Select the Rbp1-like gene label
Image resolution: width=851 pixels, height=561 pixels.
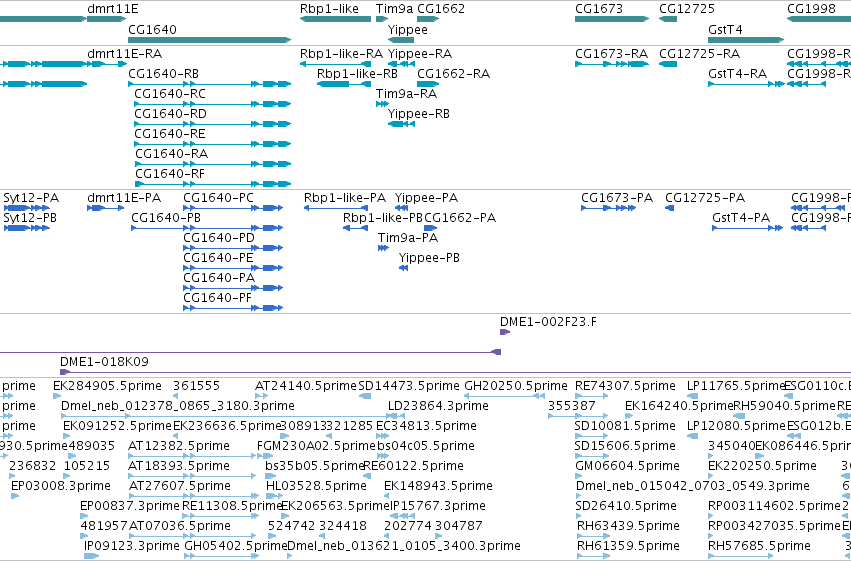[x=329, y=9]
